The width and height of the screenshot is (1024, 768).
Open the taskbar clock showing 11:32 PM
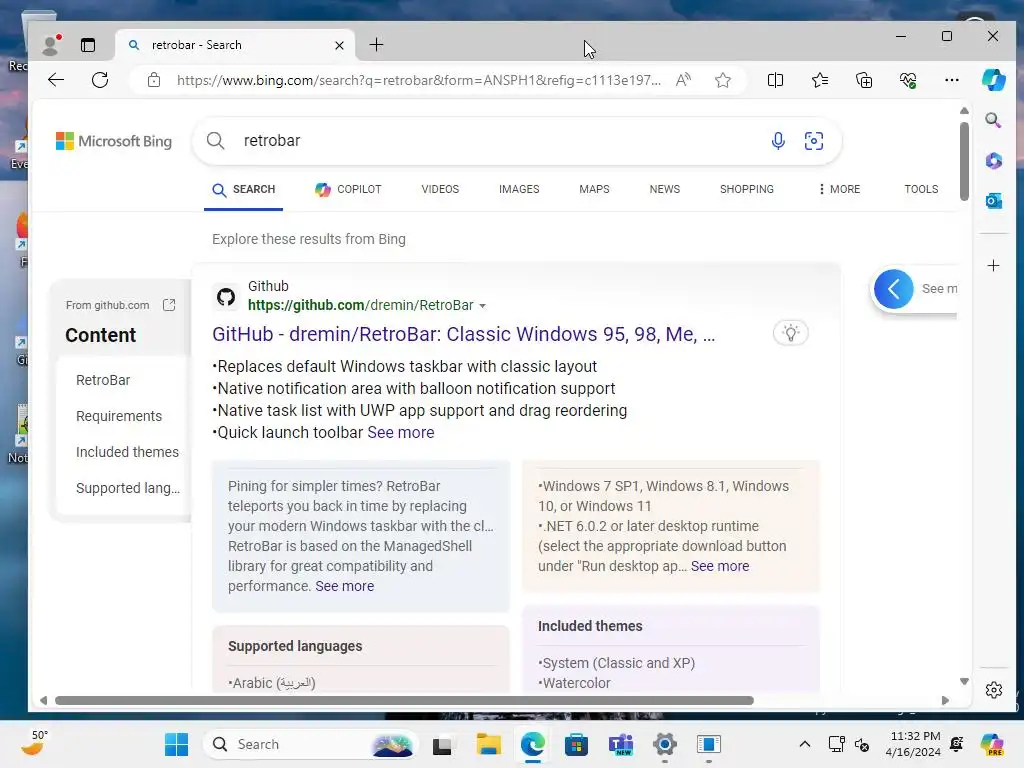(x=913, y=744)
